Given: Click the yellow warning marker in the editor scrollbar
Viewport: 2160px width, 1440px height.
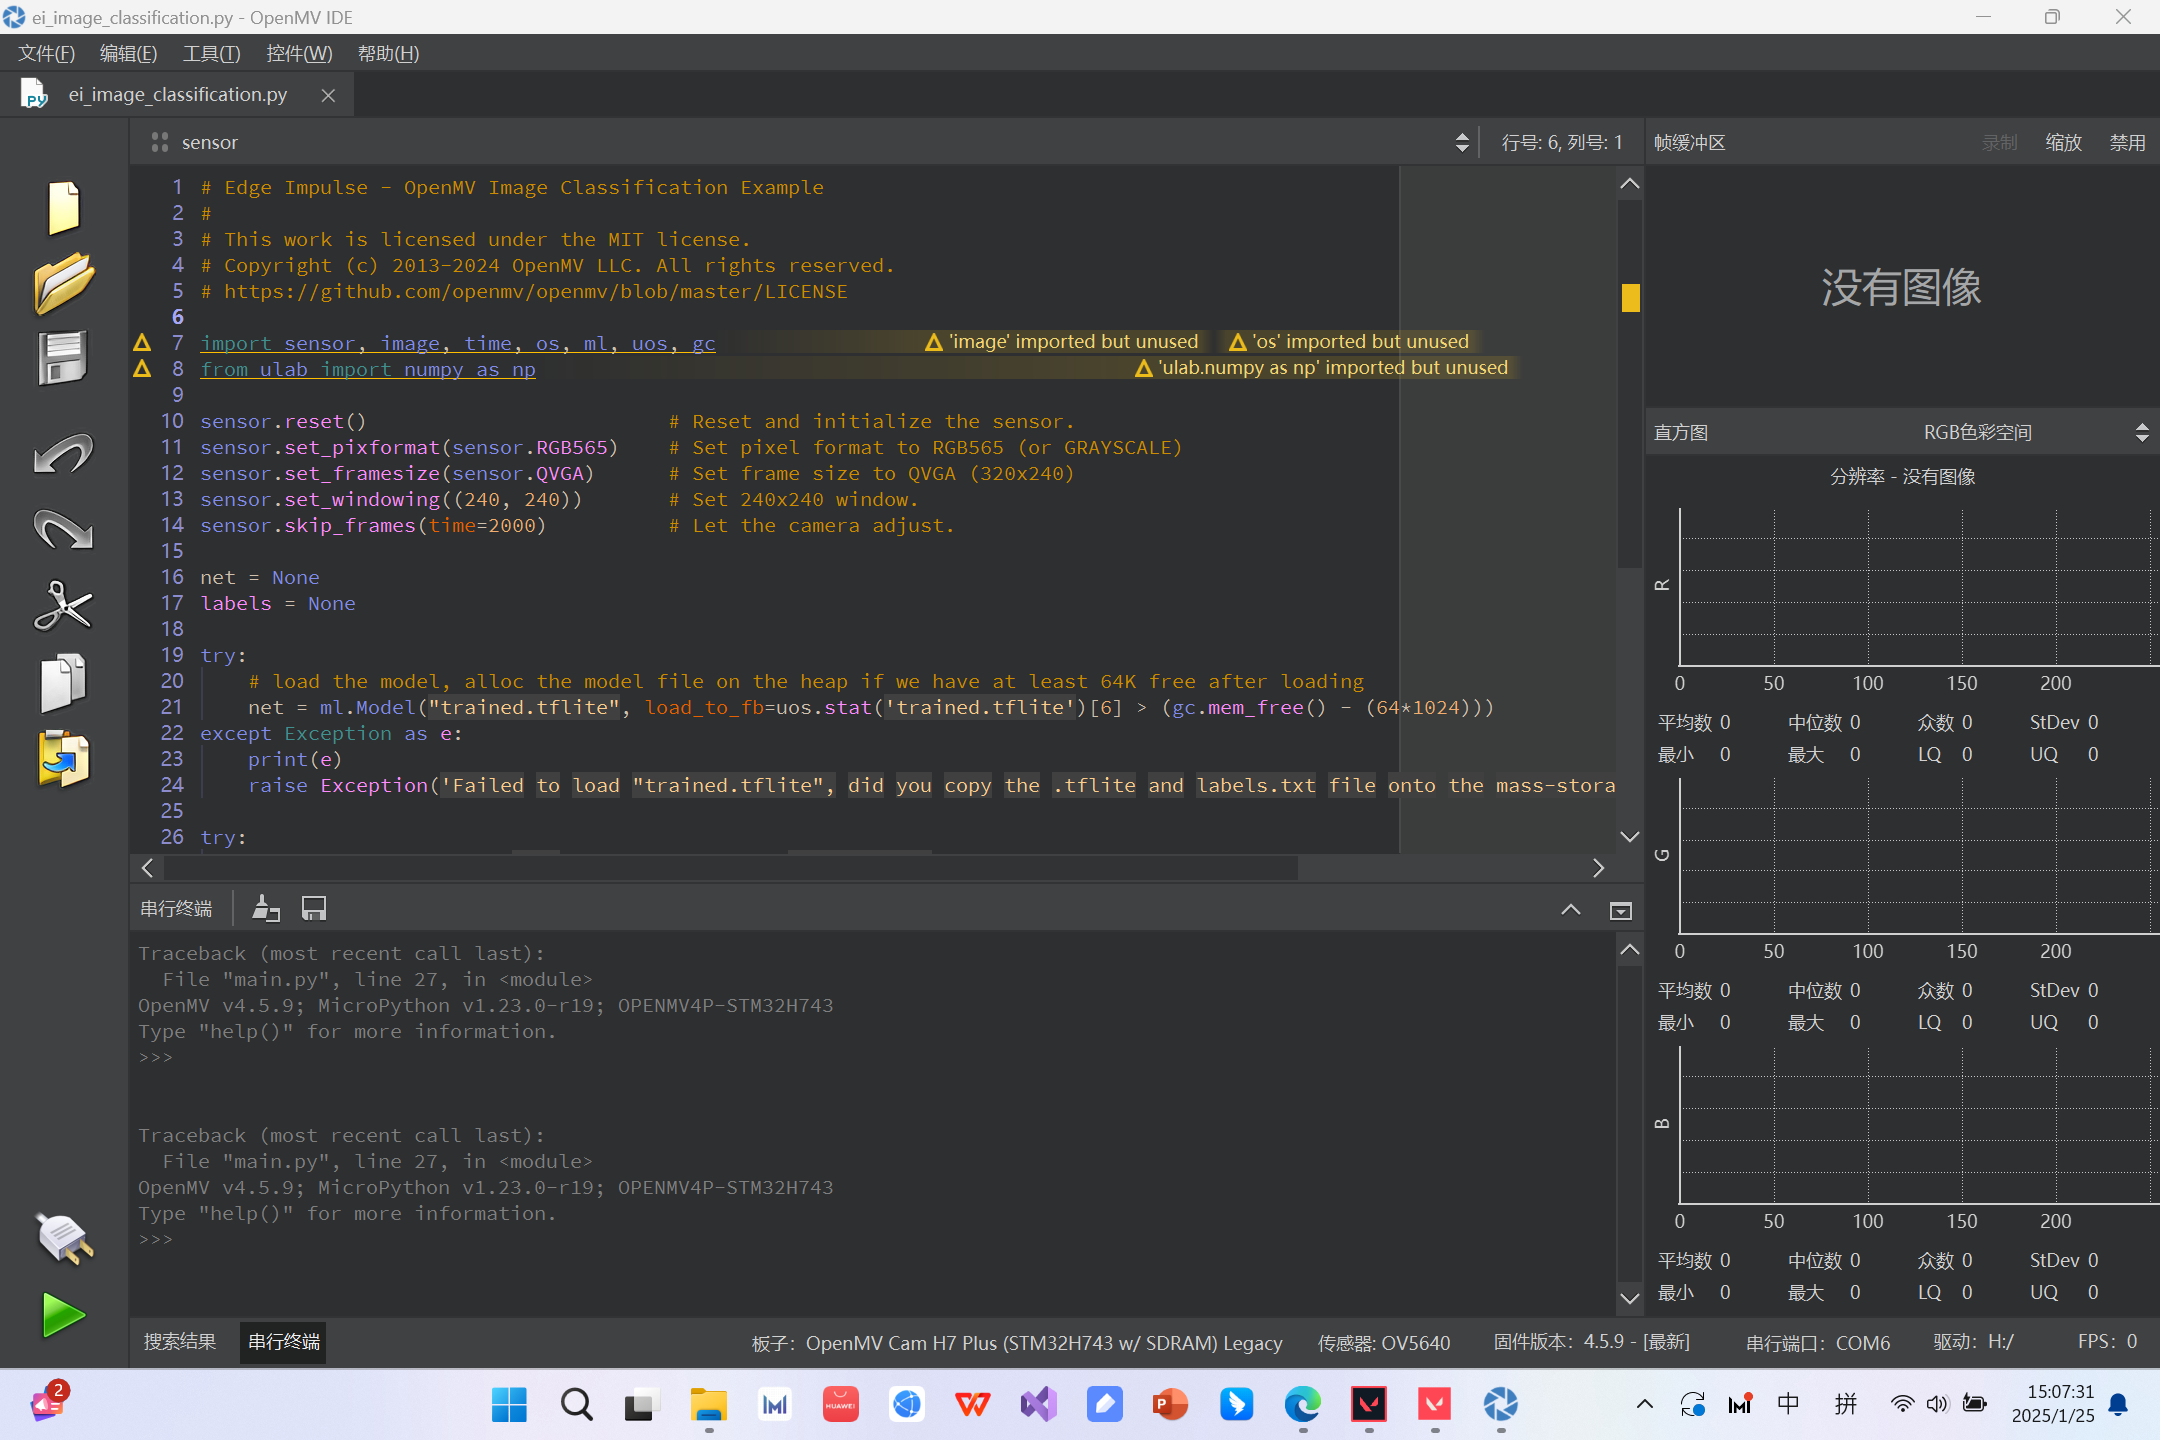Looking at the screenshot, I should (1630, 297).
